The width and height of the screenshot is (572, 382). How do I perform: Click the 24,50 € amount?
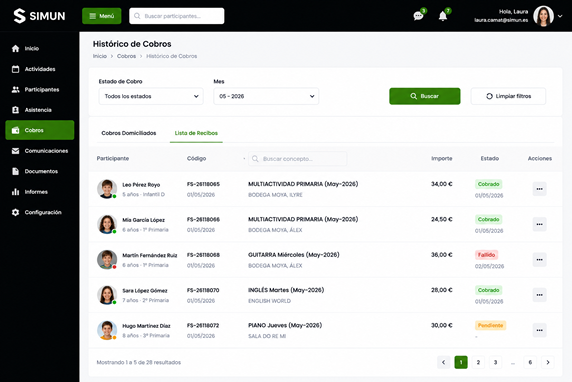click(x=441, y=219)
